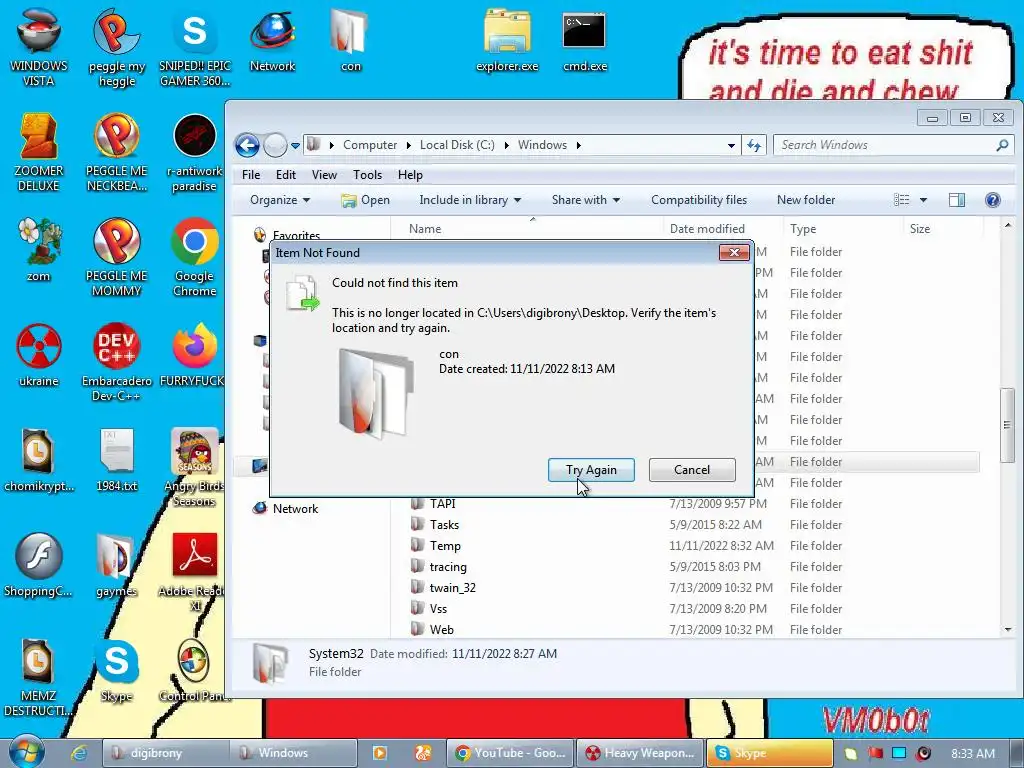Expand the Local Disk (C:) breadcrumb arrow
The image size is (1024, 768).
click(x=507, y=145)
